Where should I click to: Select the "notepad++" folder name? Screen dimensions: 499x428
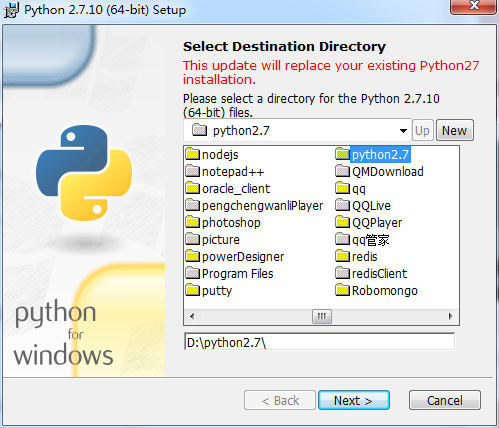(x=233, y=172)
